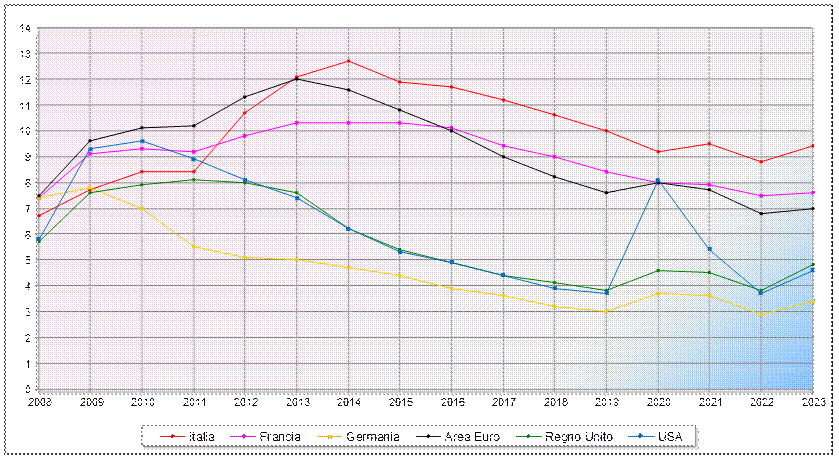
Task: Click the highest peak point of red line
Action: (348, 61)
